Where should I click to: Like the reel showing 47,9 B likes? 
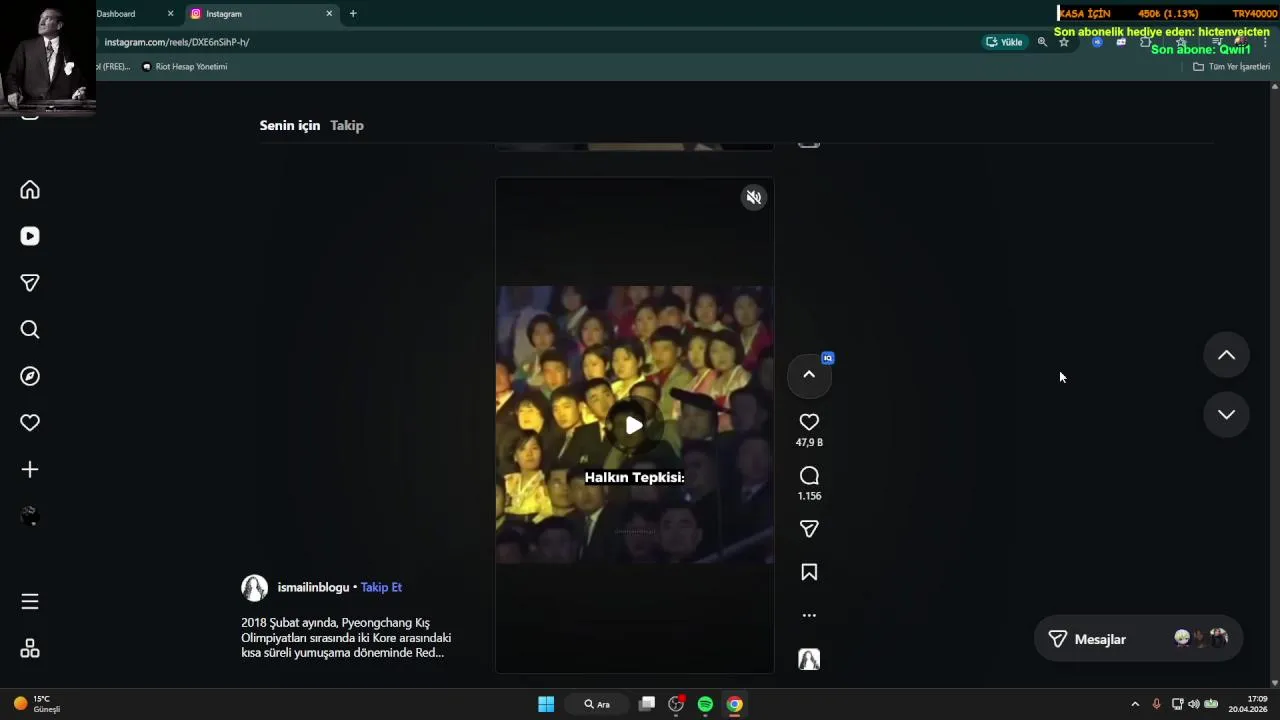809,422
